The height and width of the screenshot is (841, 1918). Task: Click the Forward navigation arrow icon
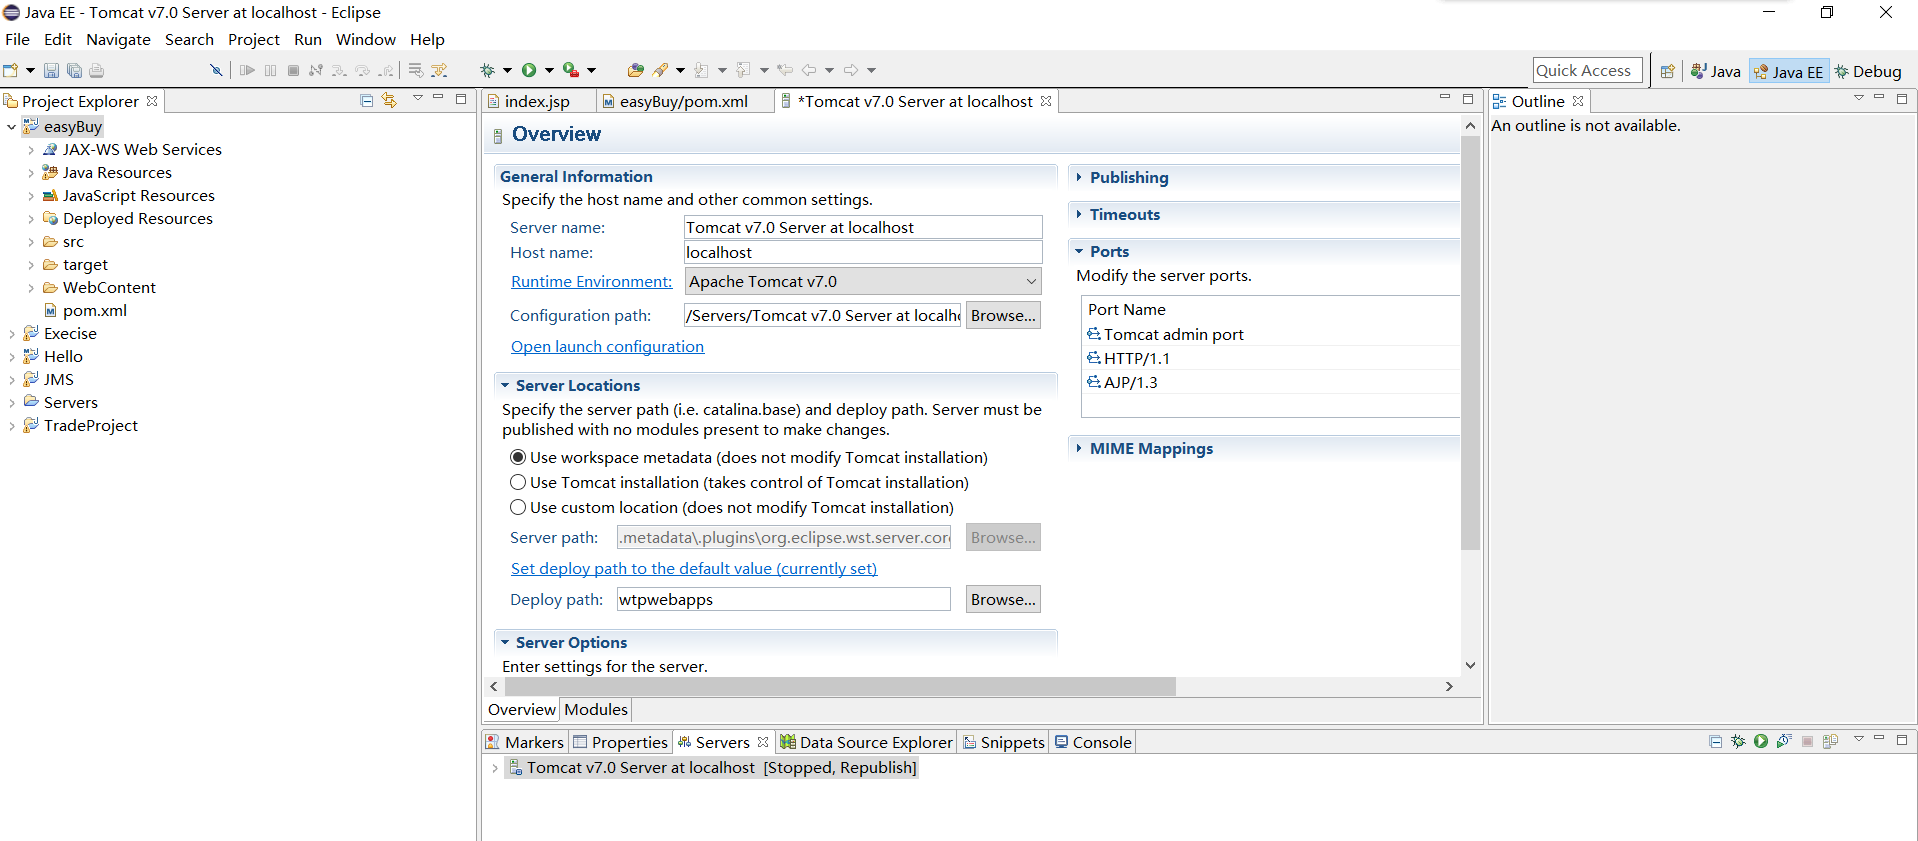pos(851,70)
